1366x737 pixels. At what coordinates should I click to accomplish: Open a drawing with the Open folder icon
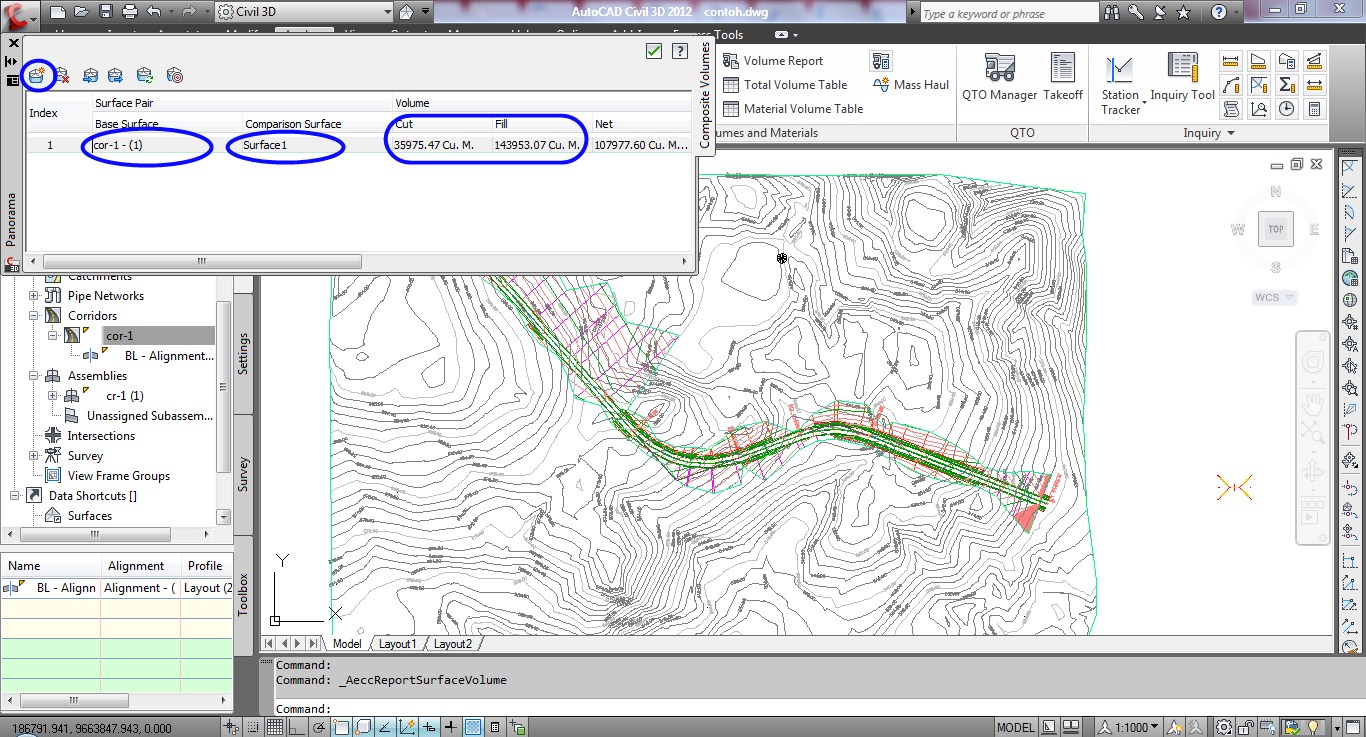click(81, 13)
